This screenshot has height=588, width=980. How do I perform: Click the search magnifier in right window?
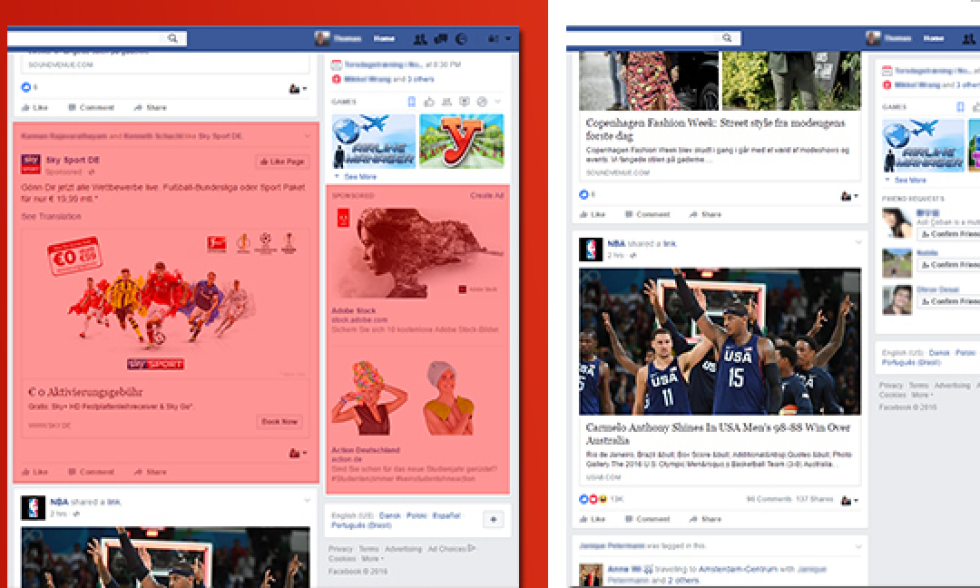[727, 38]
